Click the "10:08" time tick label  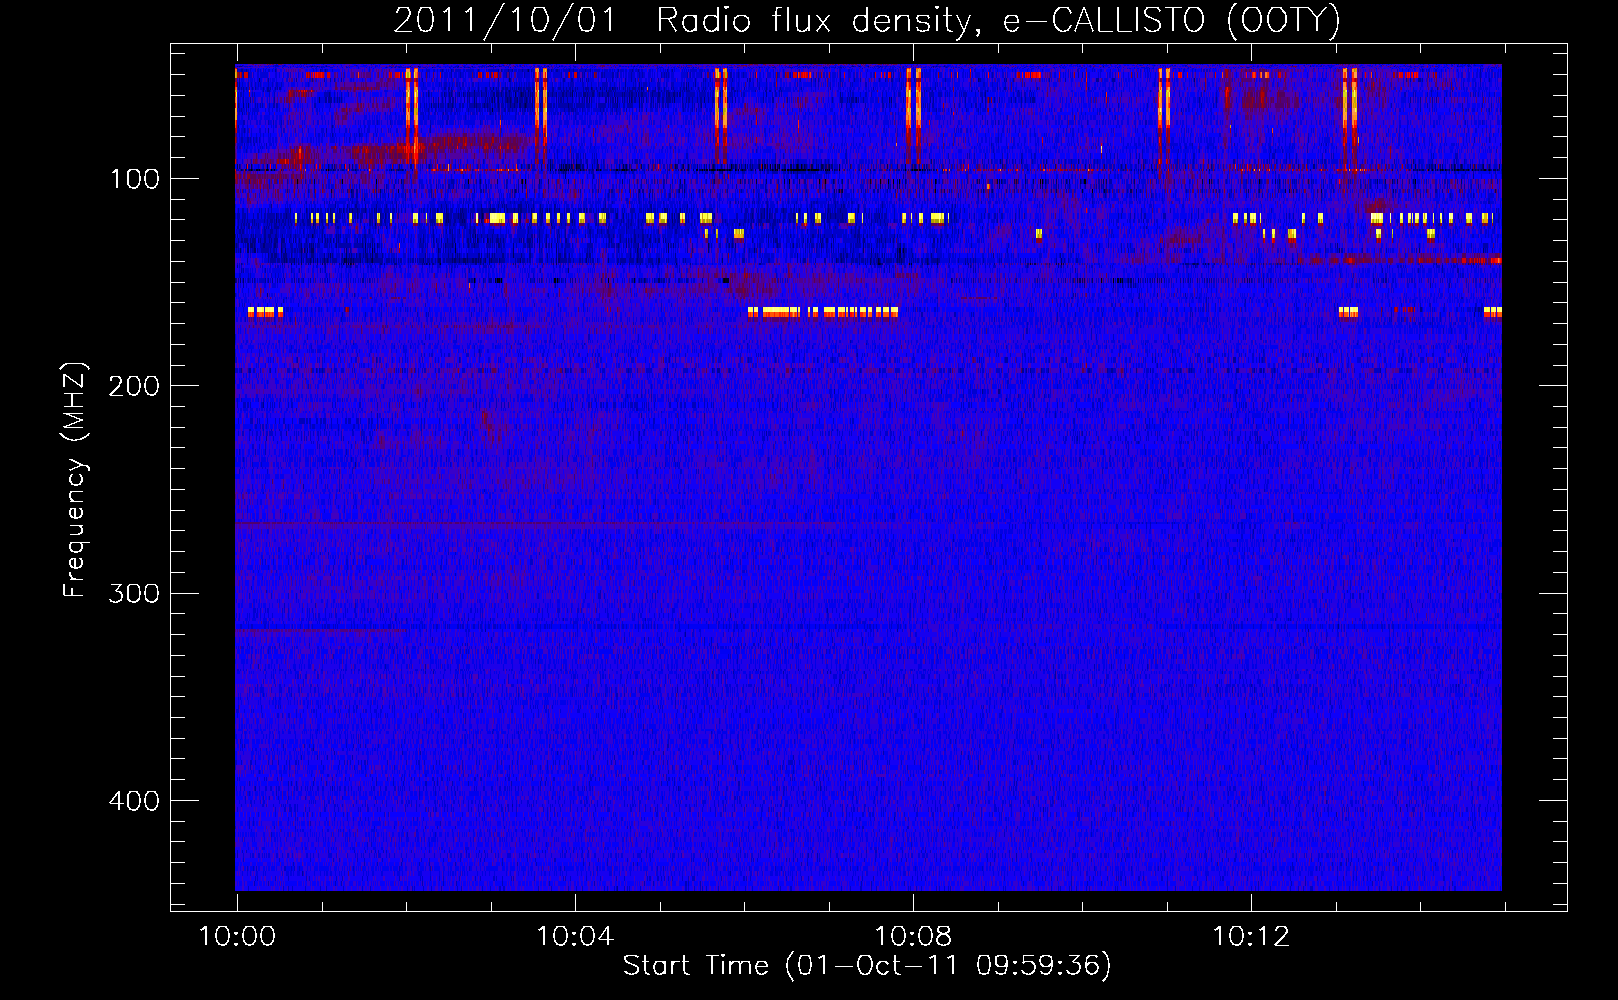(x=913, y=937)
